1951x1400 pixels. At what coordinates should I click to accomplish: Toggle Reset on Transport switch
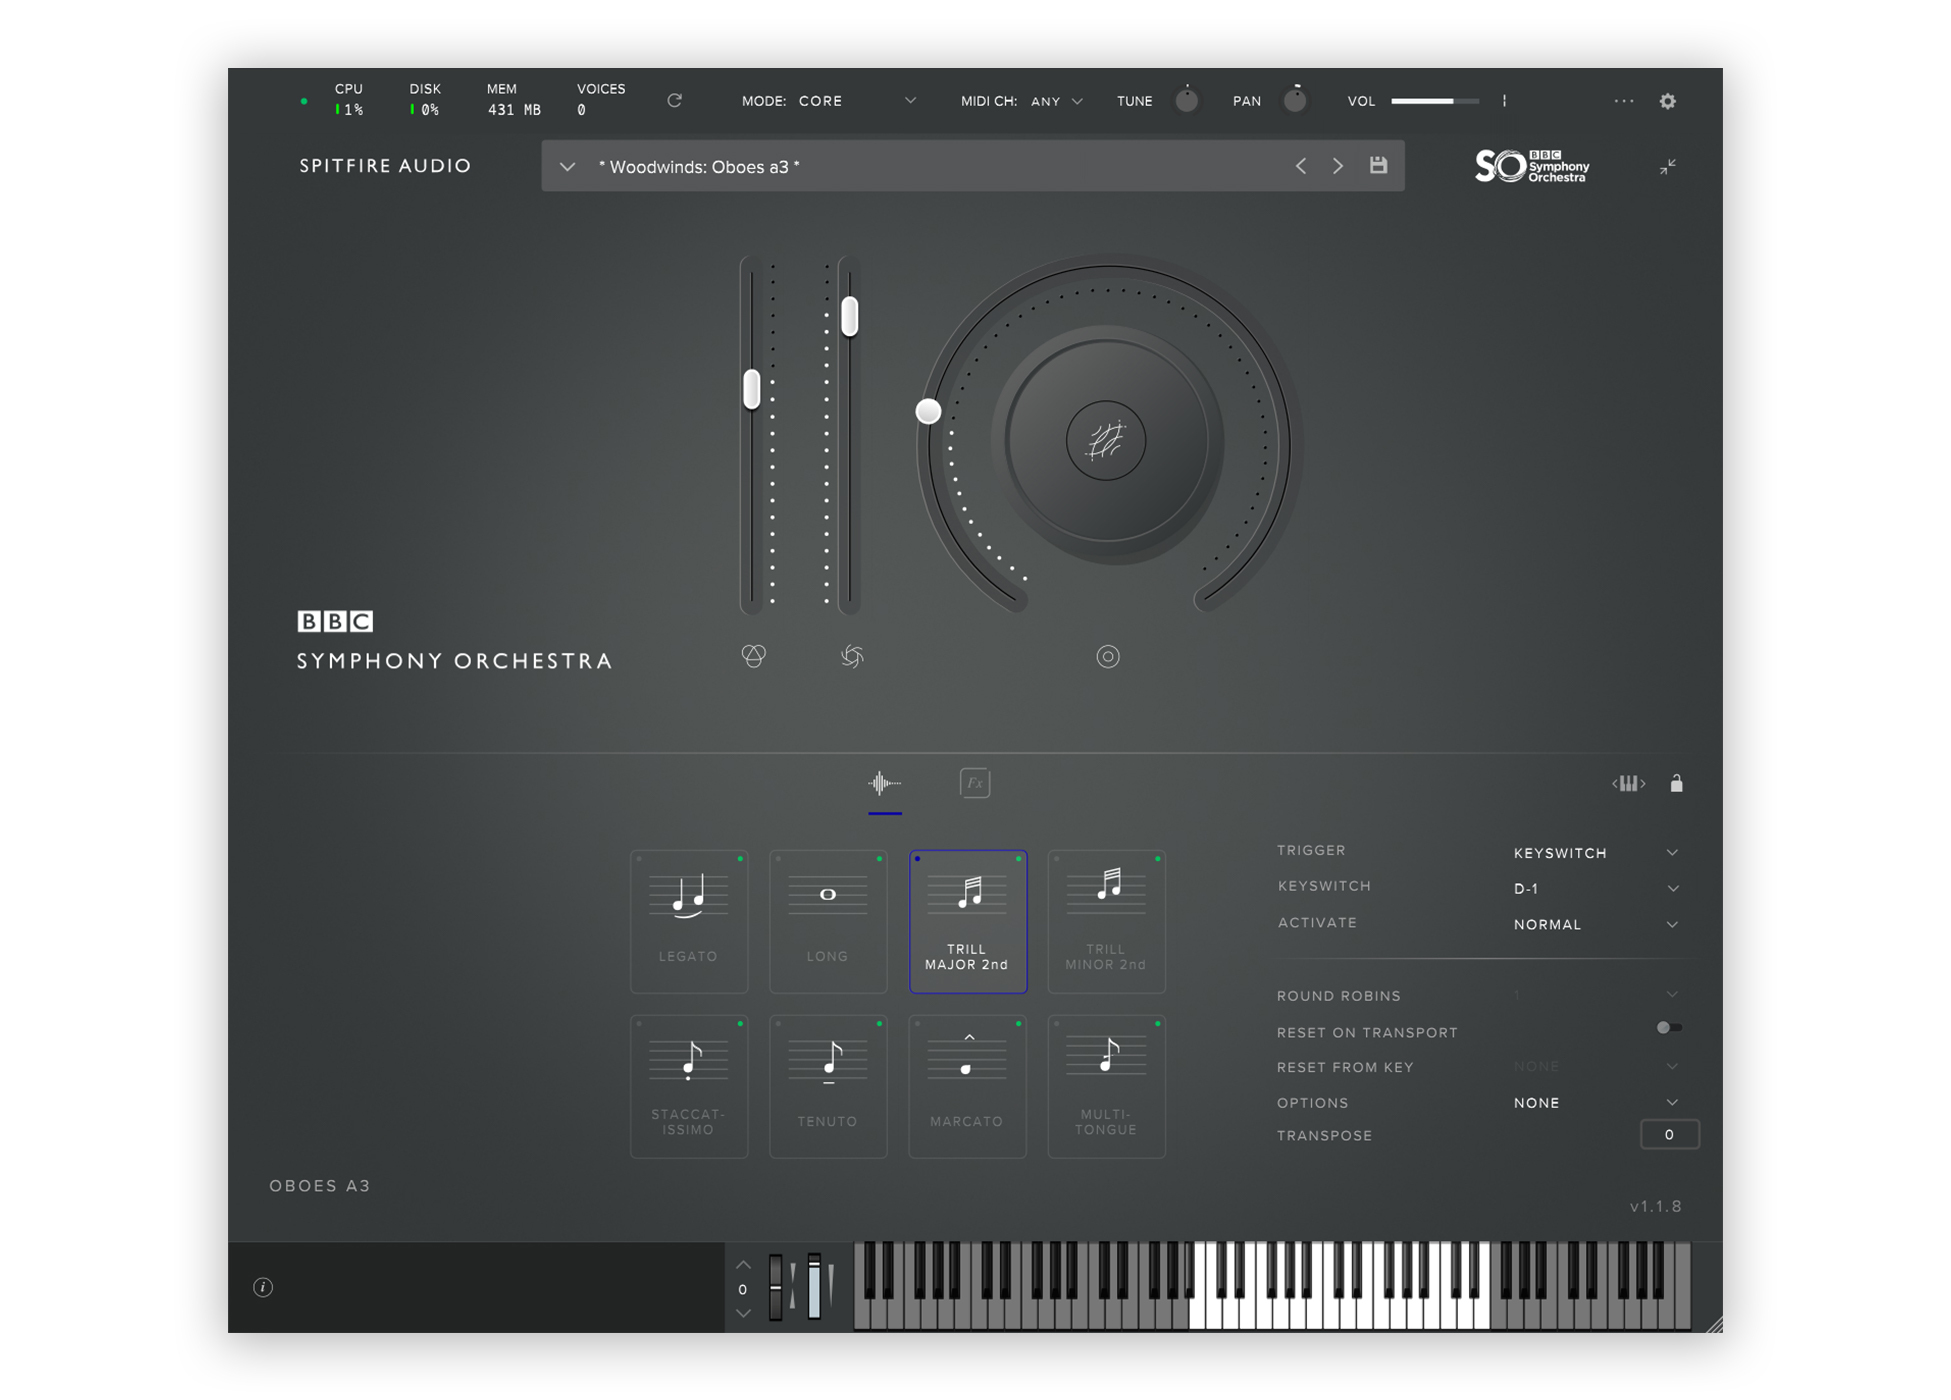click(1668, 1027)
